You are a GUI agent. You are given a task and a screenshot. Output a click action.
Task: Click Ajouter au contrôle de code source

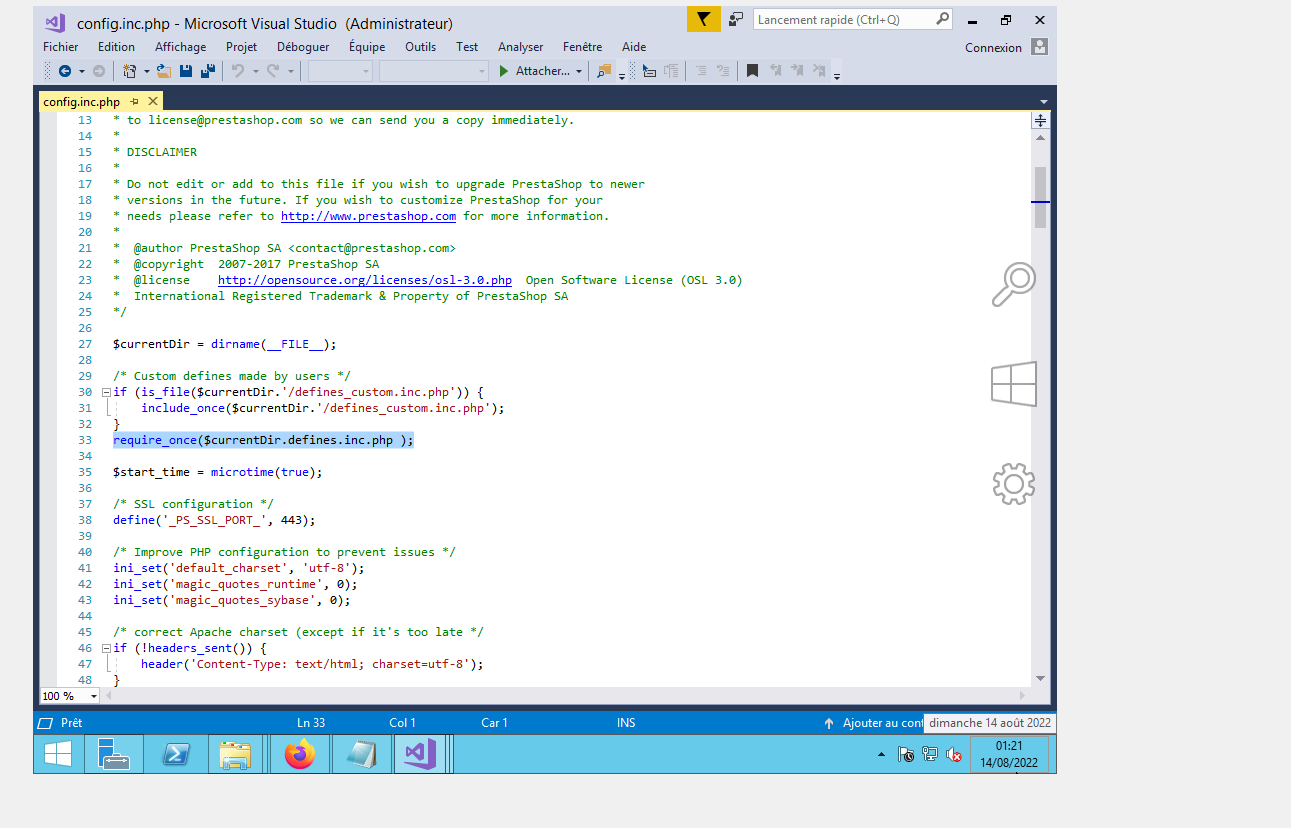[872, 723]
